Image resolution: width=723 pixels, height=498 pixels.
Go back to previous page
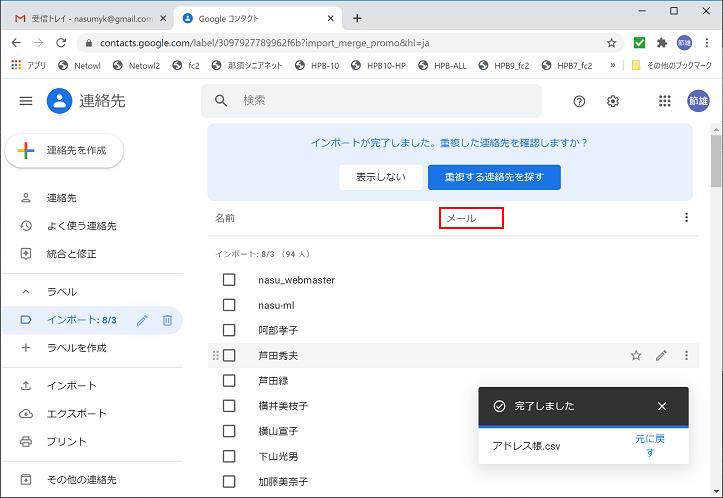16,43
